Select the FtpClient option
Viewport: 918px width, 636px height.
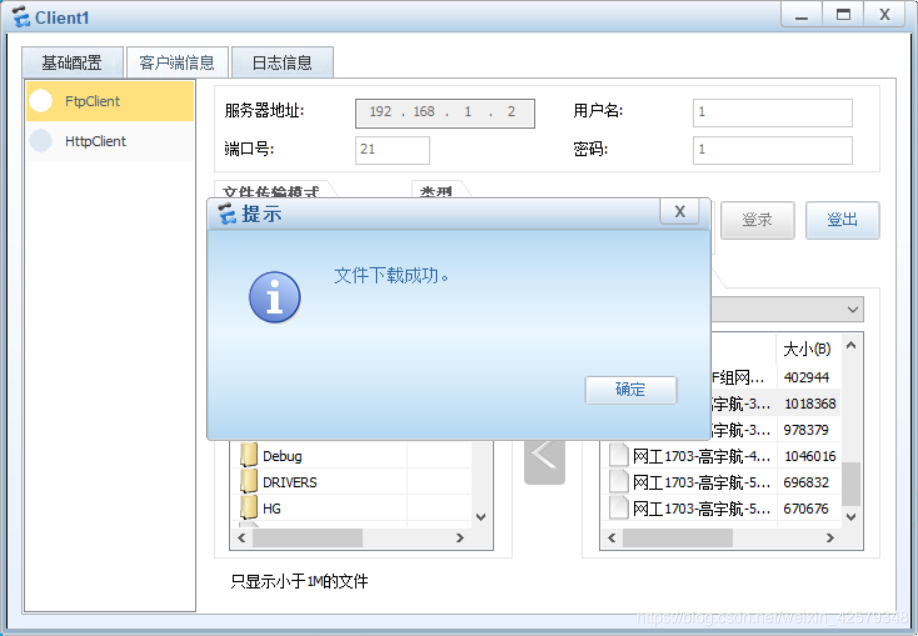[x=110, y=101]
